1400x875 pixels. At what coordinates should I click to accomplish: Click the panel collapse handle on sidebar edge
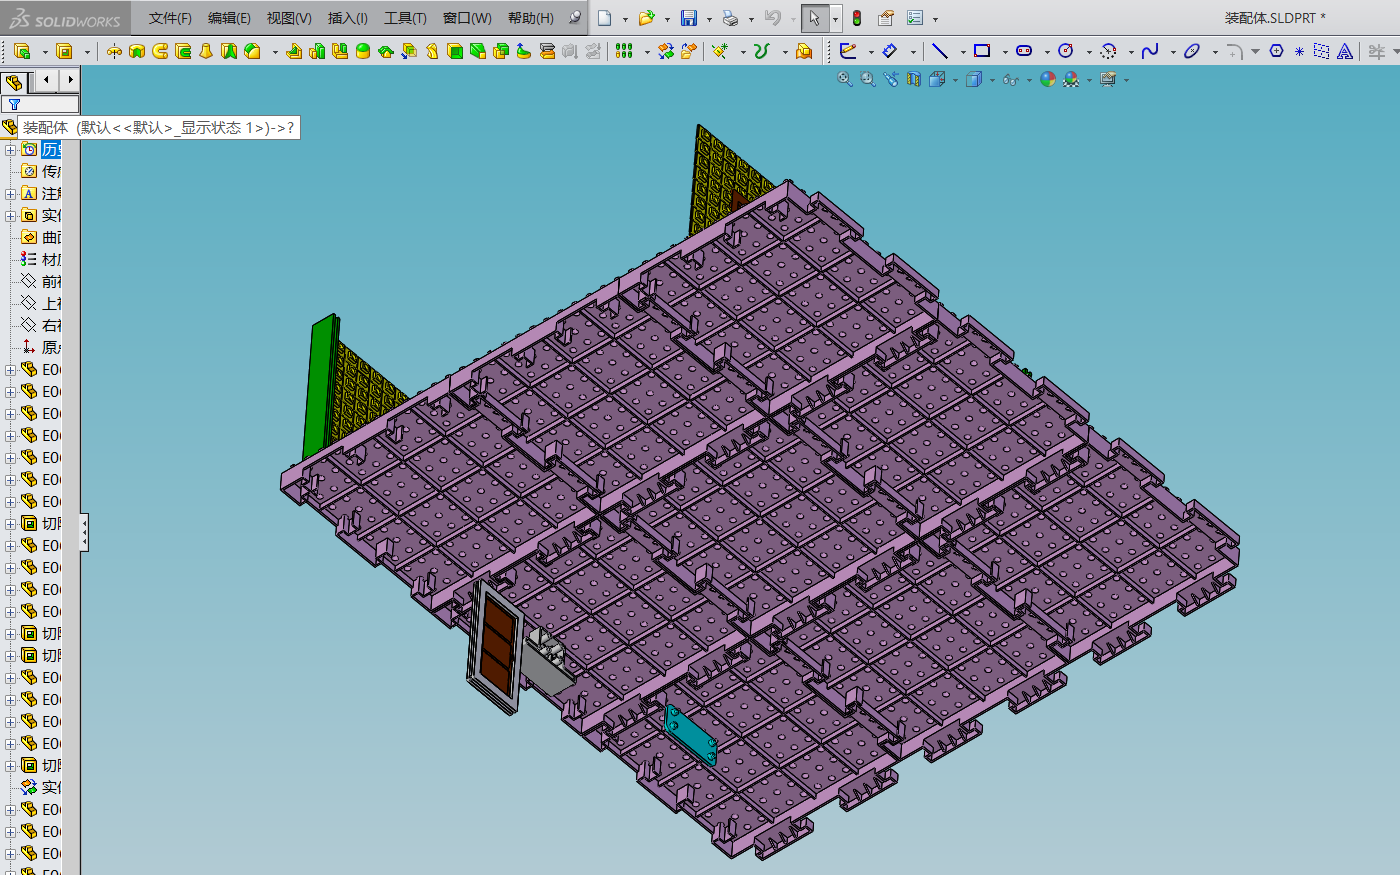click(x=85, y=532)
